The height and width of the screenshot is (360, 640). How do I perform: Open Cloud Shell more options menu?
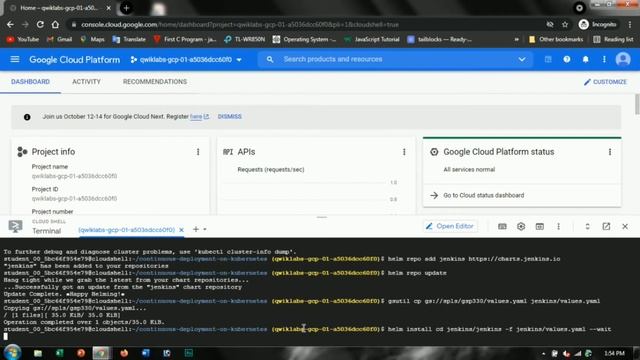click(558, 227)
